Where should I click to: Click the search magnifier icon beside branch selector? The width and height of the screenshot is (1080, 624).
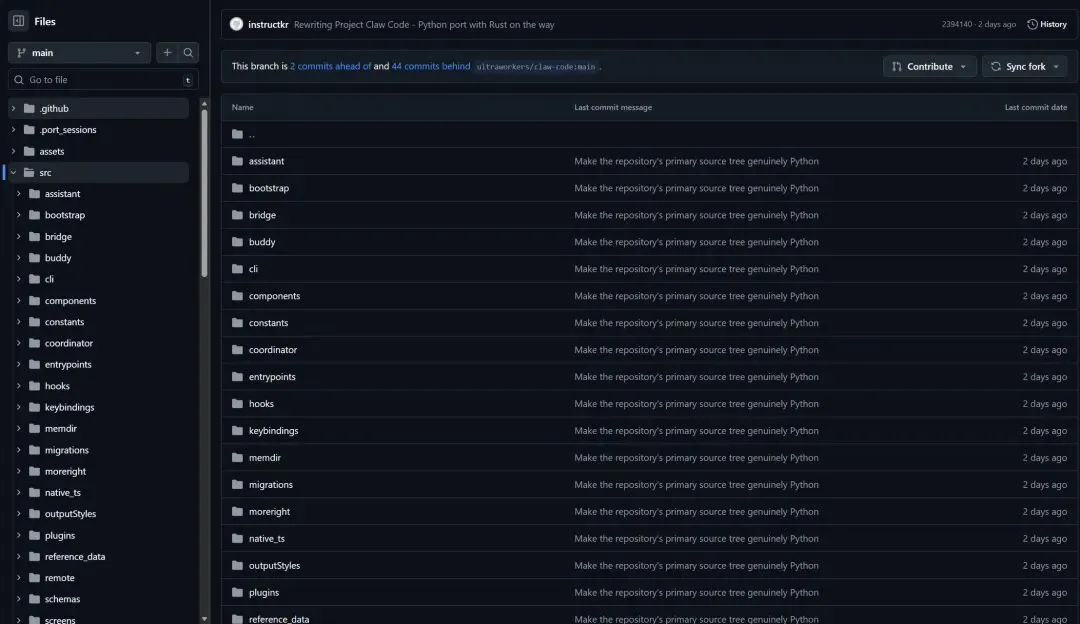[188, 52]
